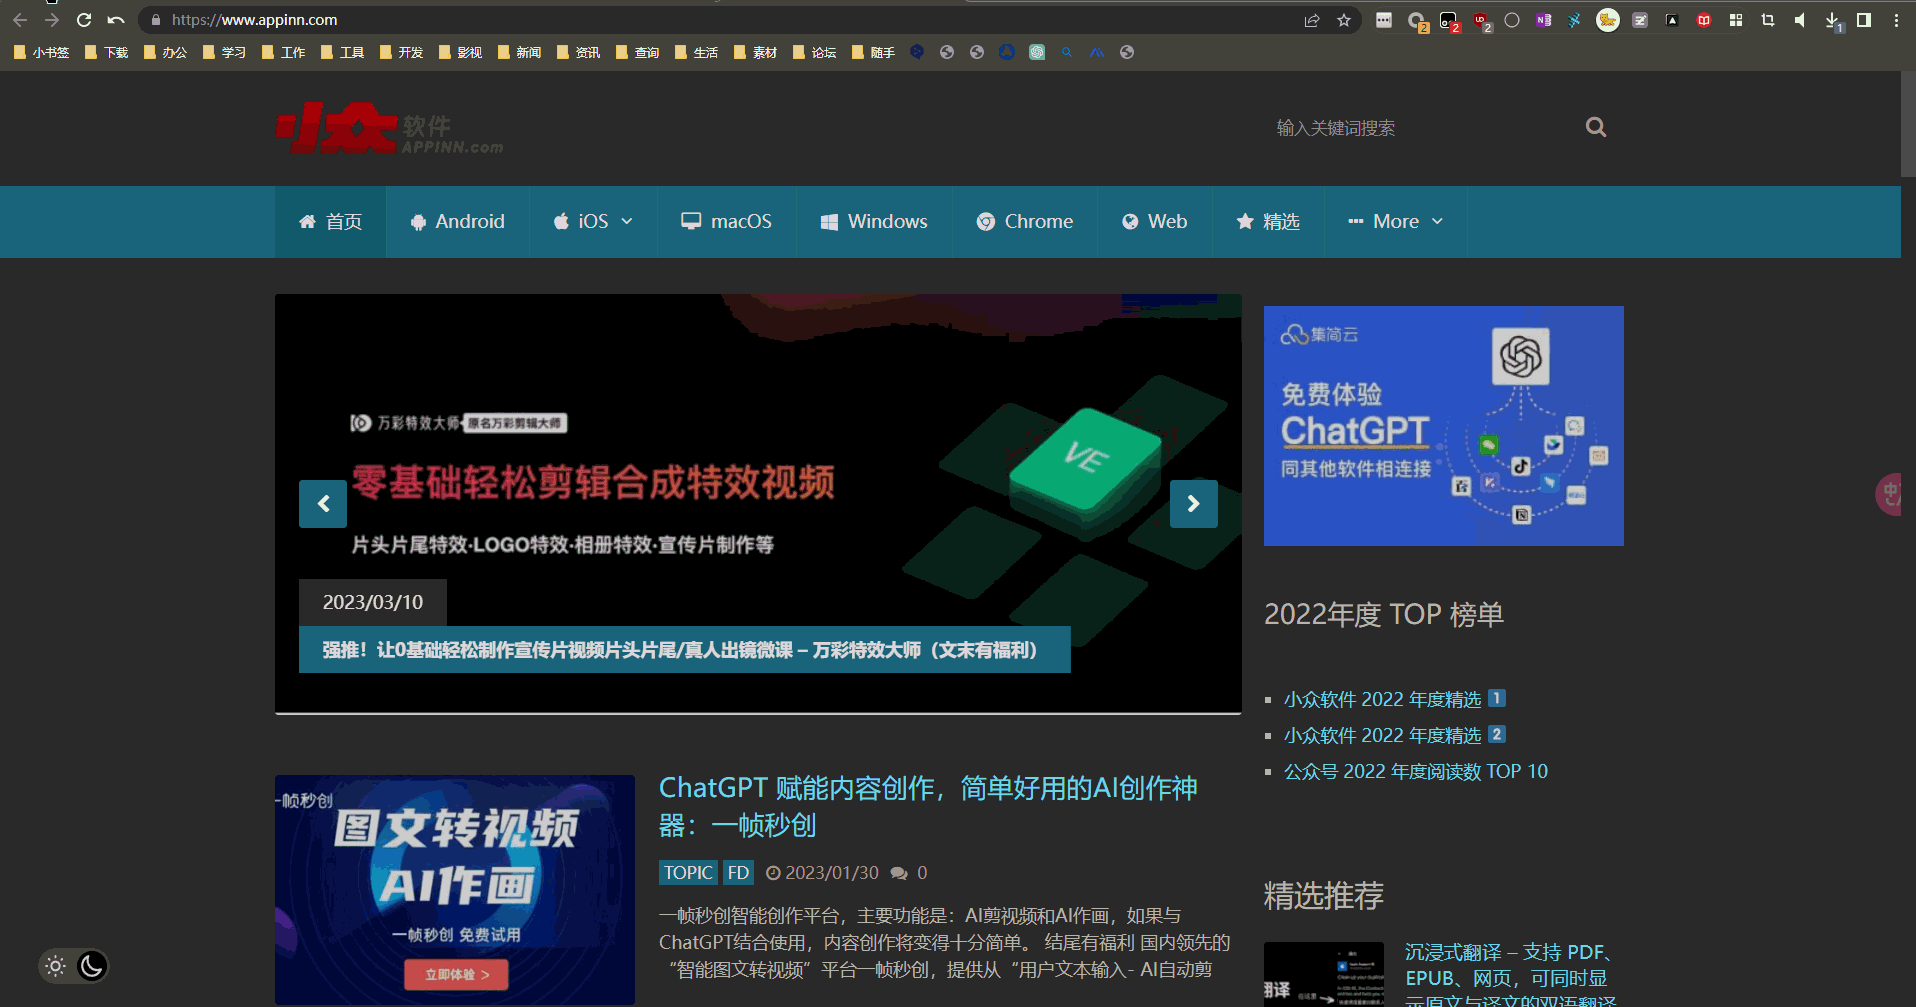Screen dimensions: 1916x1007
Task: Expand the More navigation dropdown
Action: click(x=1395, y=222)
